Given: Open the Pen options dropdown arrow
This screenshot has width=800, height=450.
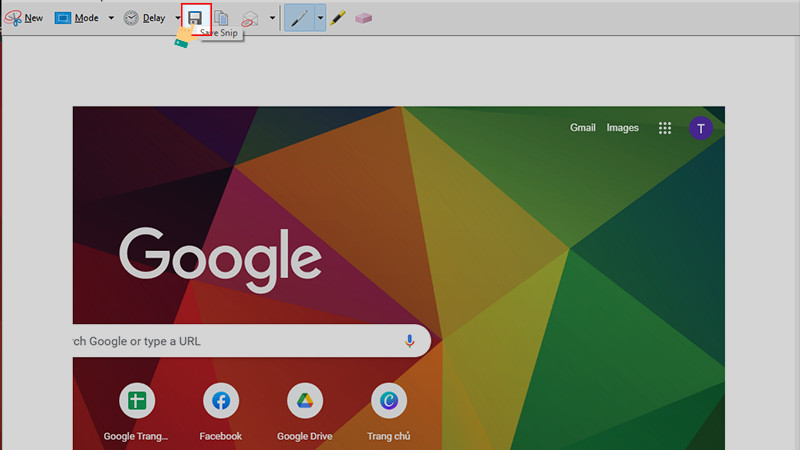Looking at the screenshot, I should click(320, 18).
